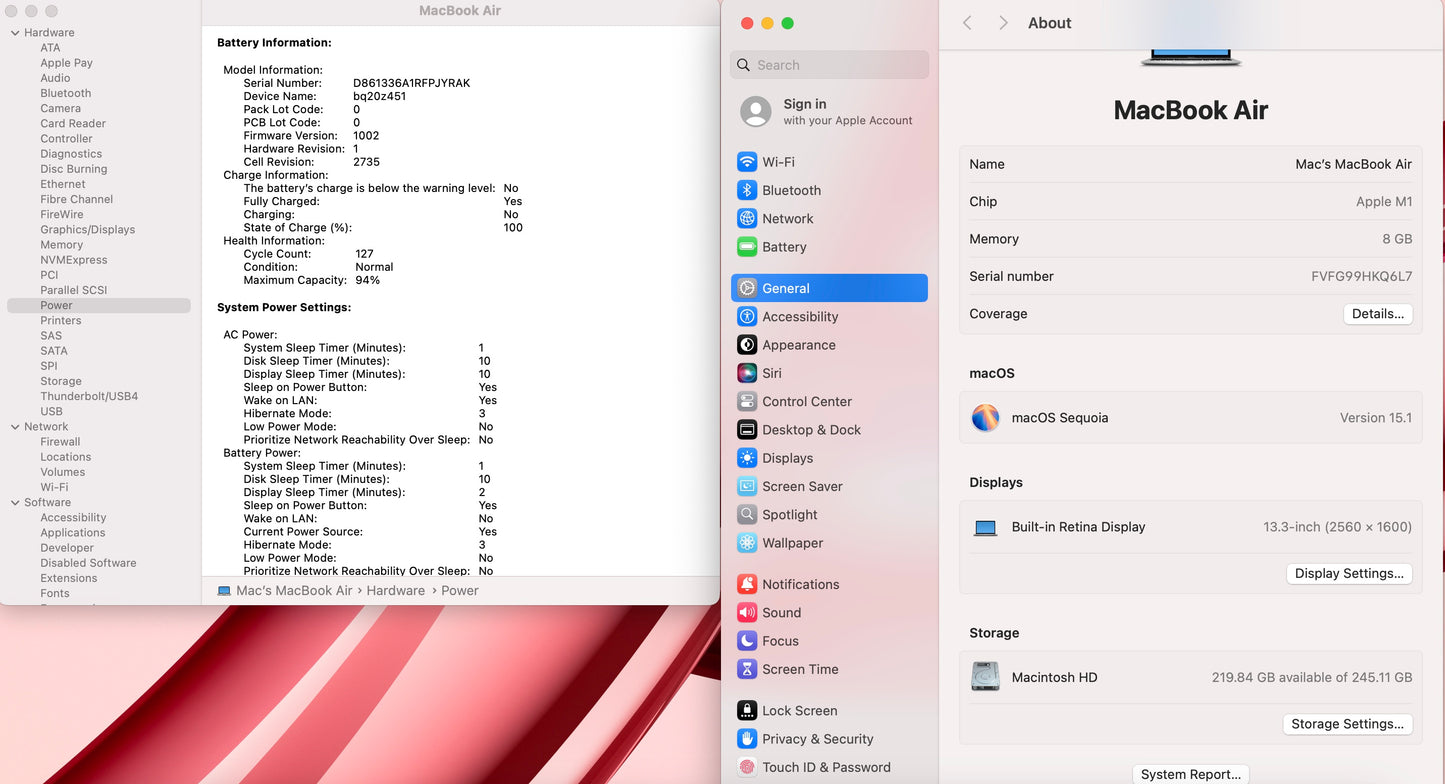The width and height of the screenshot is (1445, 784).
Task: Select Memory in the Hardware list
Action: point(61,245)
